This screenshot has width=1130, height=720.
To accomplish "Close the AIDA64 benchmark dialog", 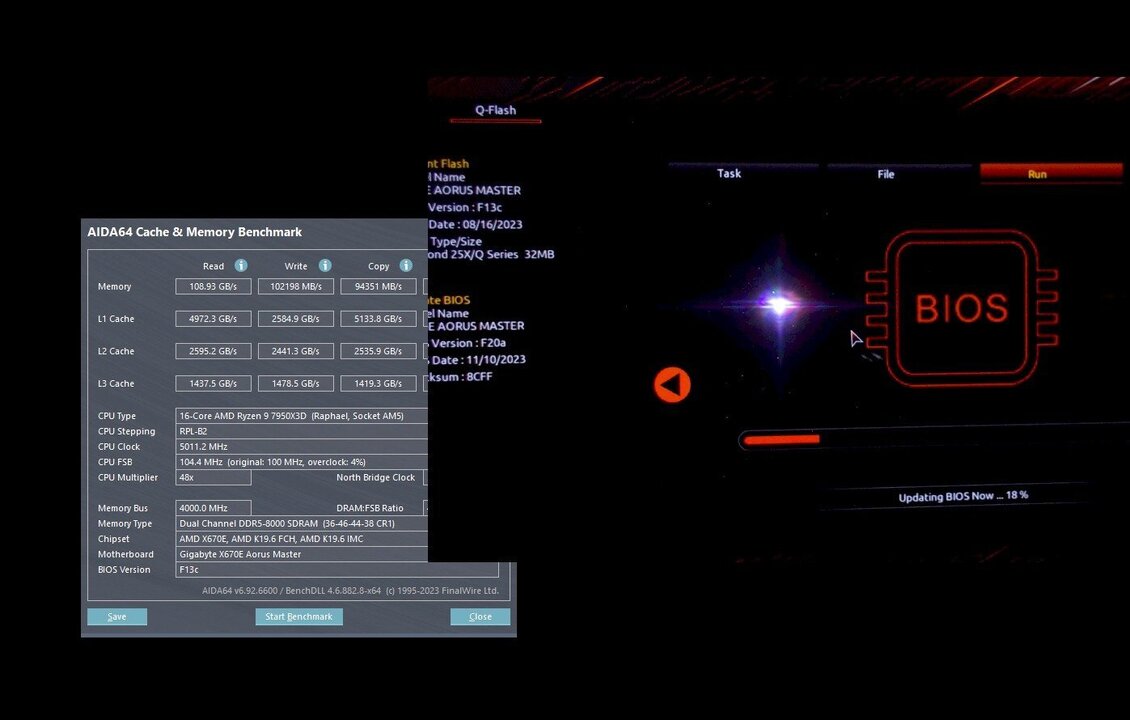I will click(480, 617).
